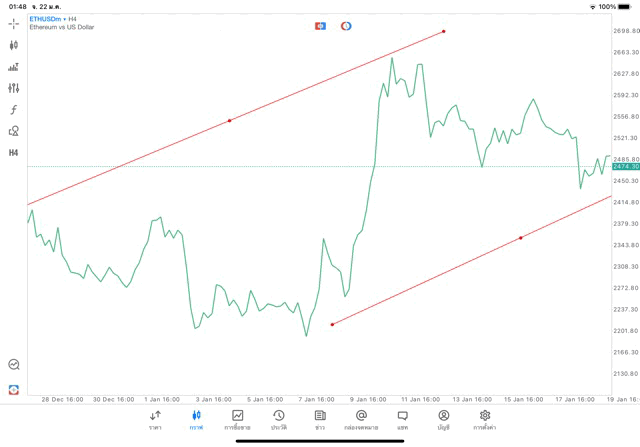Viewport: 640px width, 447px height.
Task: Tap the red-blue one-click trading icon at bottom left
Action: tap(14, 389)
